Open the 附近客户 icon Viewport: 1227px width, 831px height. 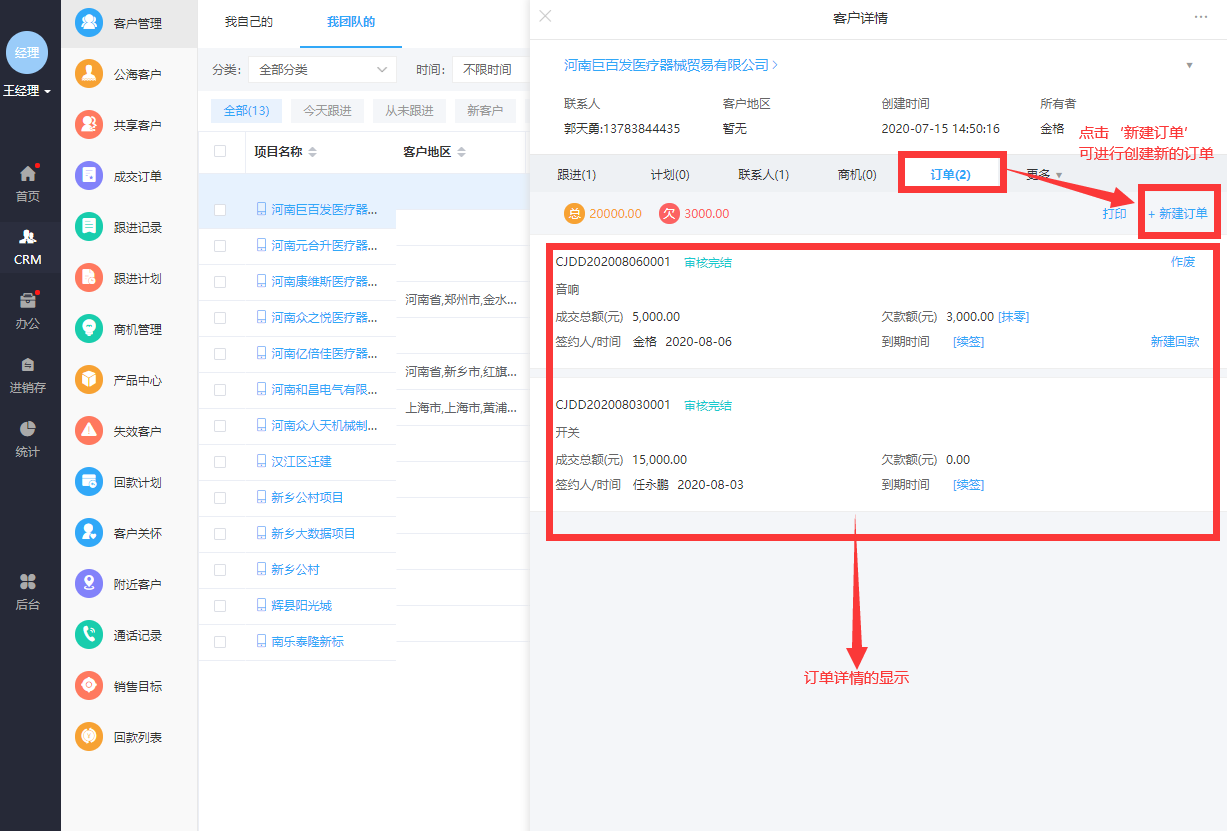pos(89,584)
